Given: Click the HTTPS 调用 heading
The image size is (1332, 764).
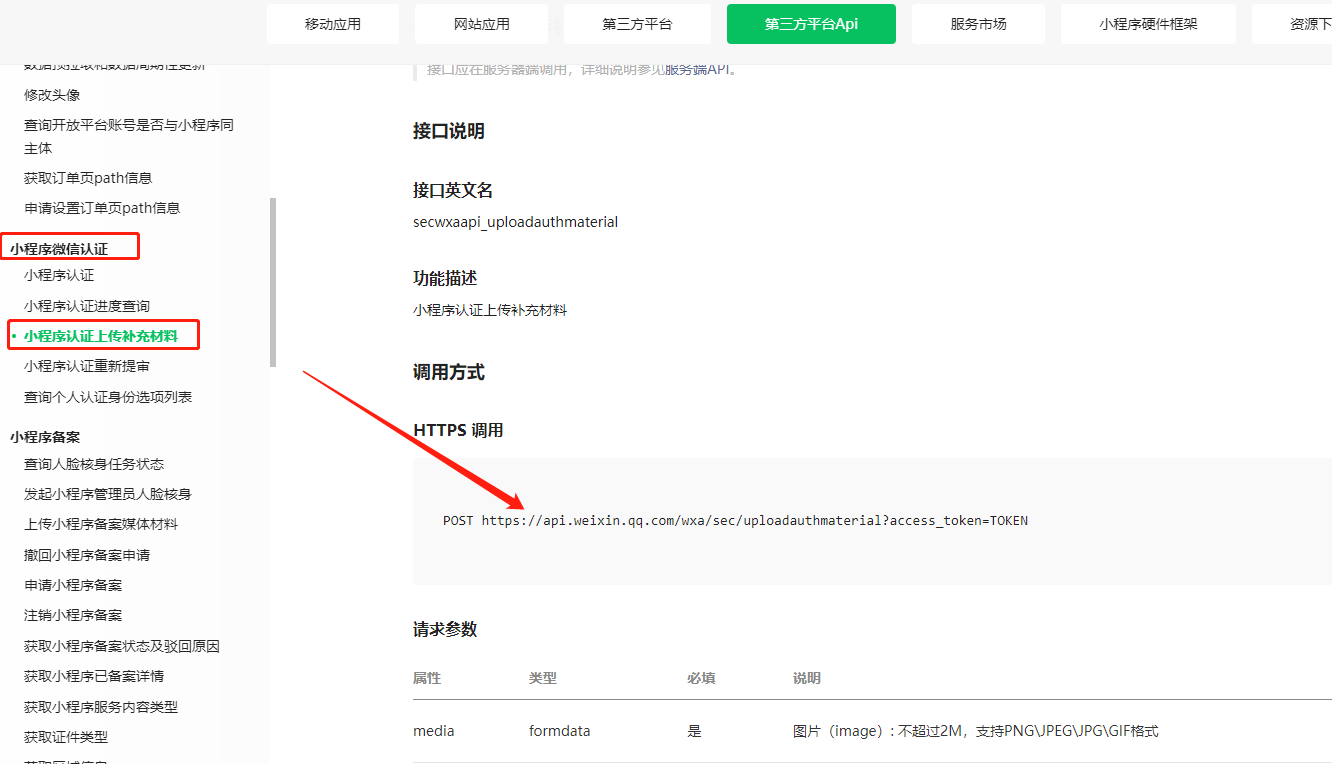Looking at the screenshot, I should 458,430.
